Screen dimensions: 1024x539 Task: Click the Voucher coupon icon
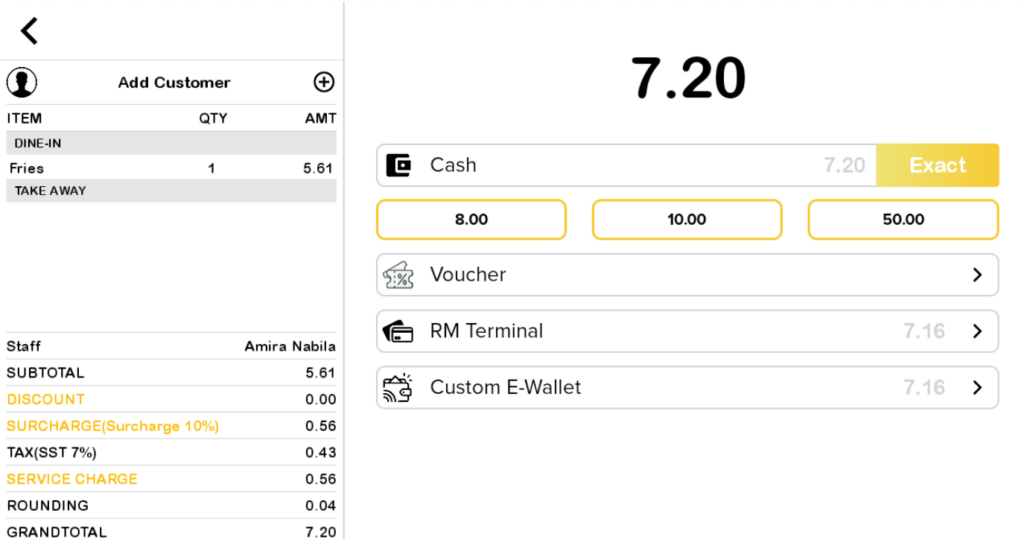399,275
